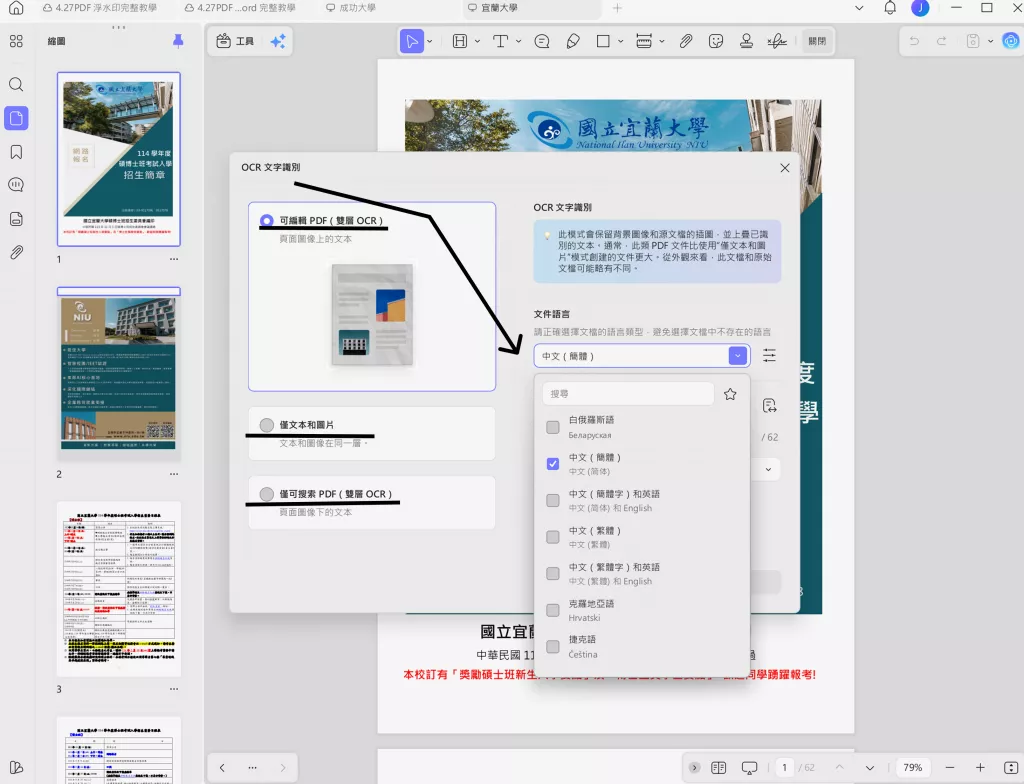Collapse the 文件語言 dropdown arrow
This screenshot has width=1024, height=784.
tap(737, 356)
